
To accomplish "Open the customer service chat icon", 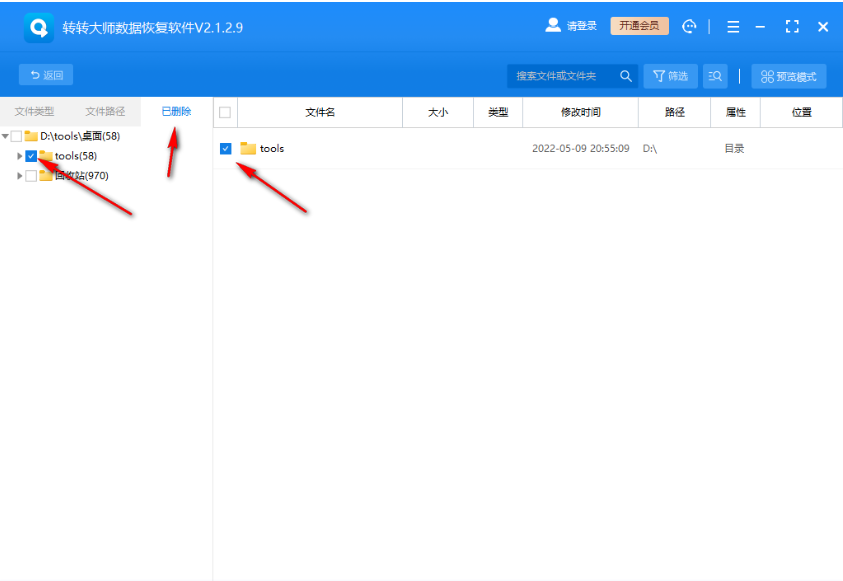I will pos(689,26).
